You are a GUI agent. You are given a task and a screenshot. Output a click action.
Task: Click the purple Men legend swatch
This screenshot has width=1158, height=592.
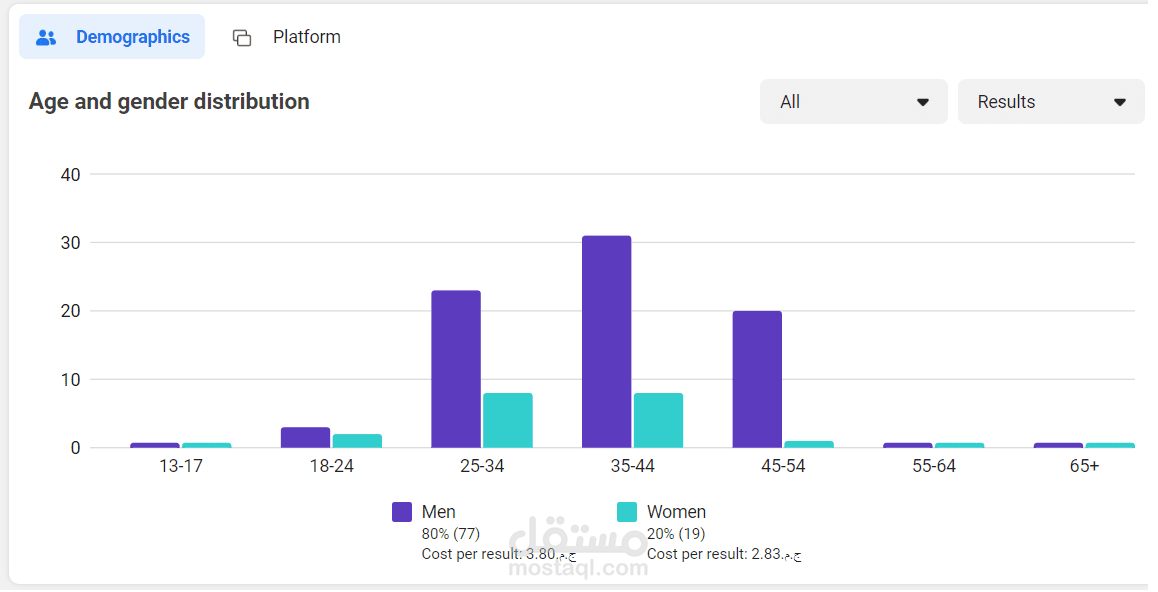pyautogui.click(x=402, y=512)
